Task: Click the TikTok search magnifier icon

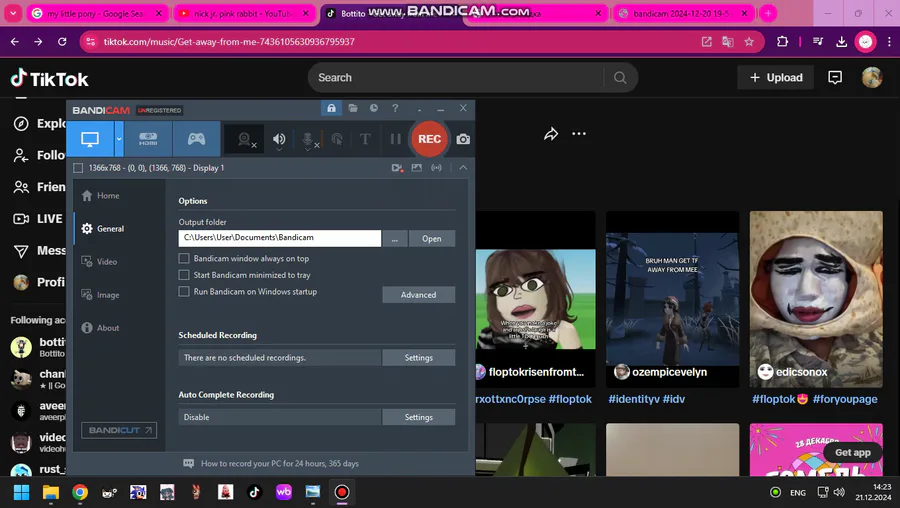Action: pyautogui.click(x=620, y=77)
